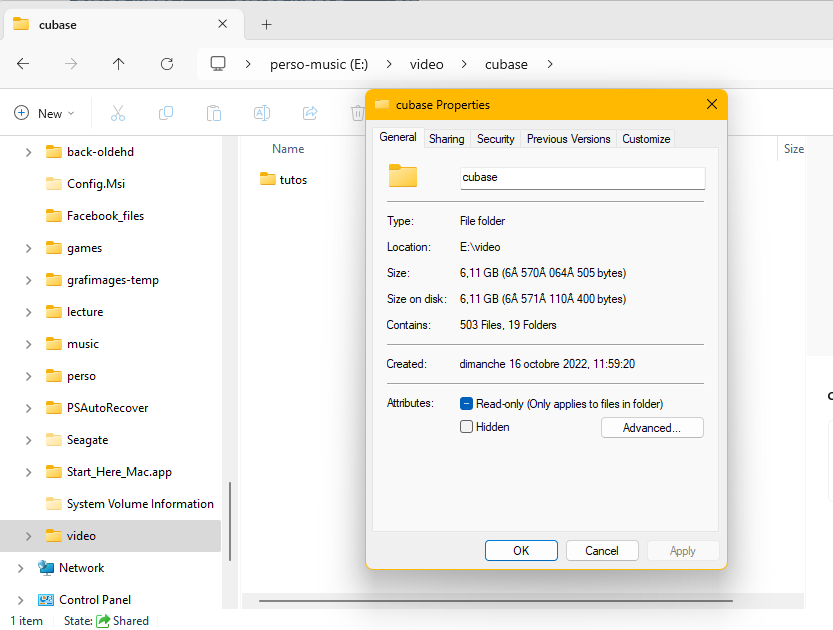Click cubase in address breadcrumb
833x630 pixels.
point(506,64)
